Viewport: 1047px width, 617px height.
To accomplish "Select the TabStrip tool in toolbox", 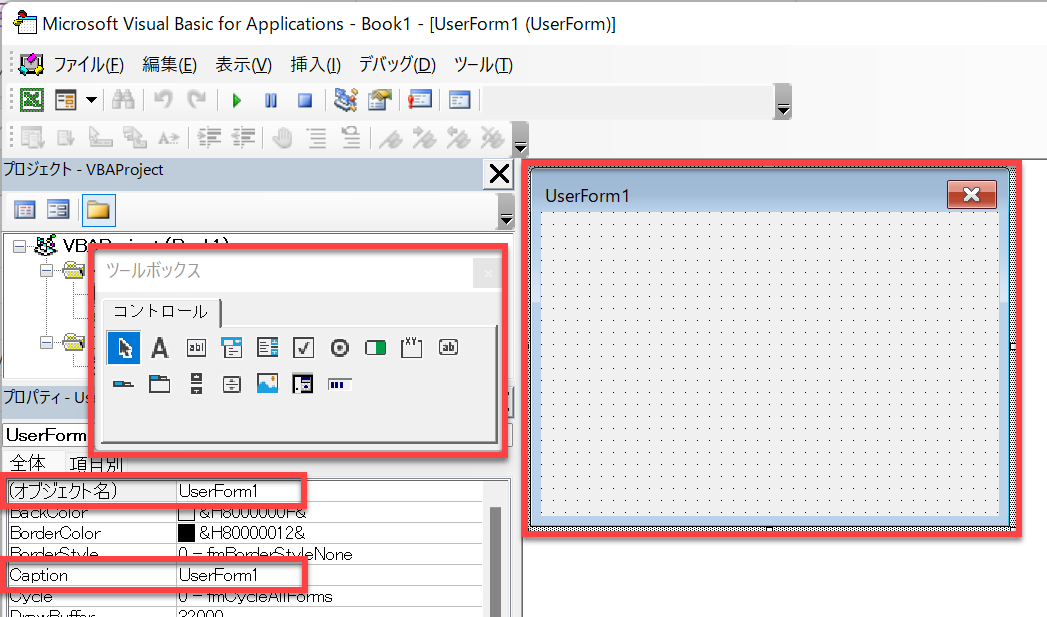I will [124, 385].
